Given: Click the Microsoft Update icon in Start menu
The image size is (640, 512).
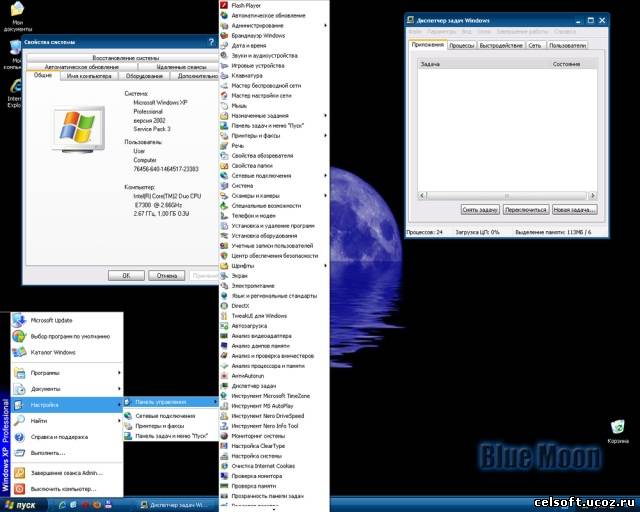Looking at the screenshot, I should click(19, 320).
